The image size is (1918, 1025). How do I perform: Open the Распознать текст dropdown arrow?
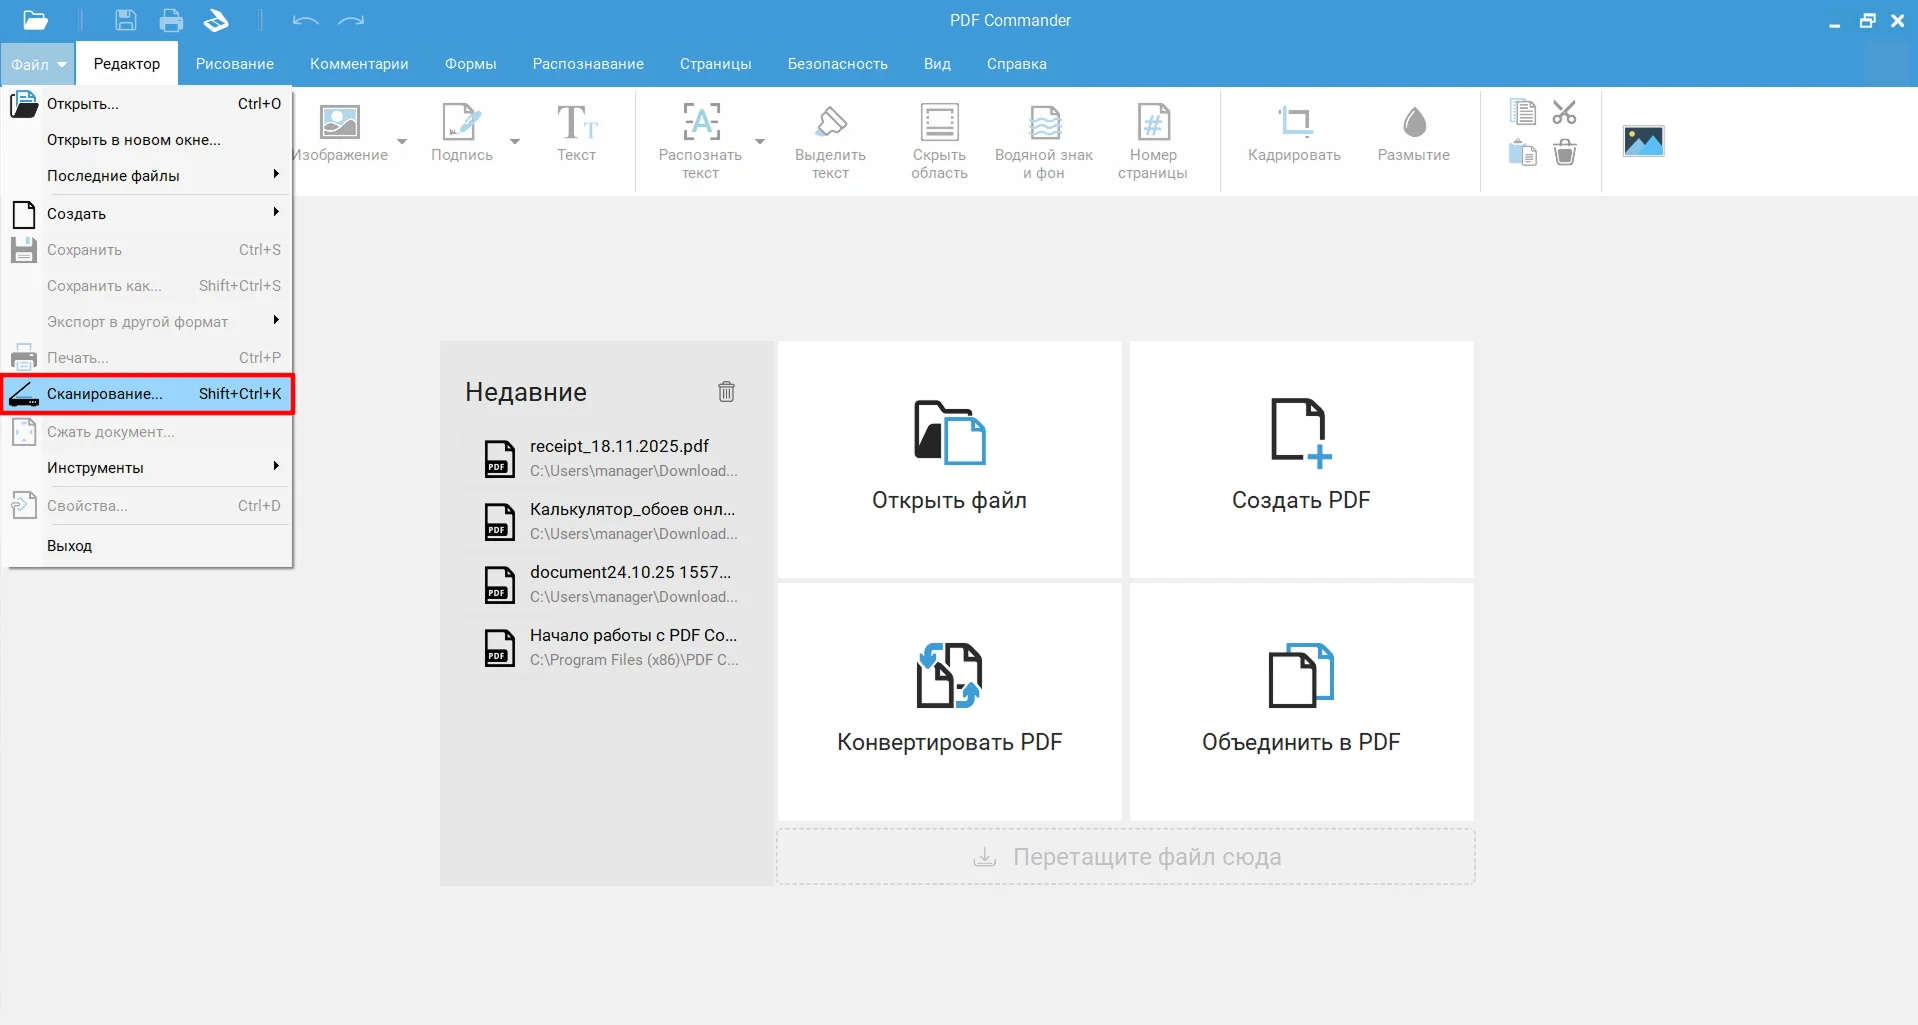[x=760, y=141]
